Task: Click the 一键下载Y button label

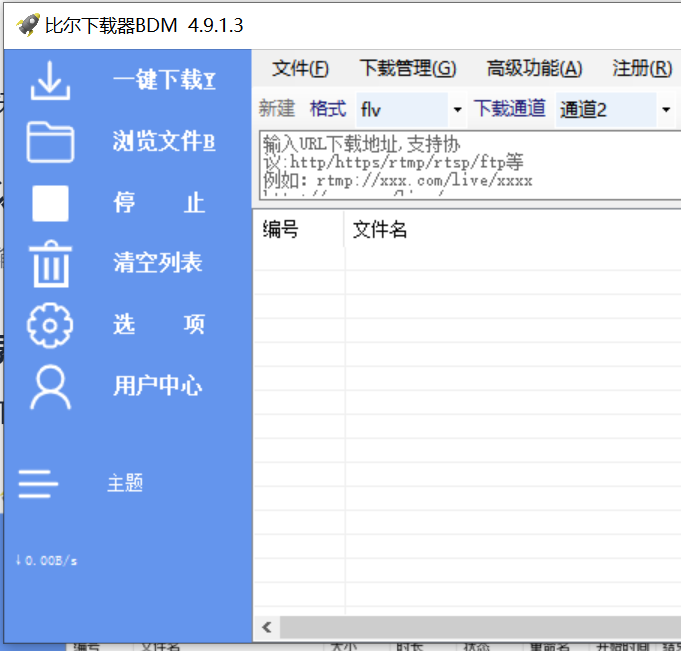Action: 165,79
